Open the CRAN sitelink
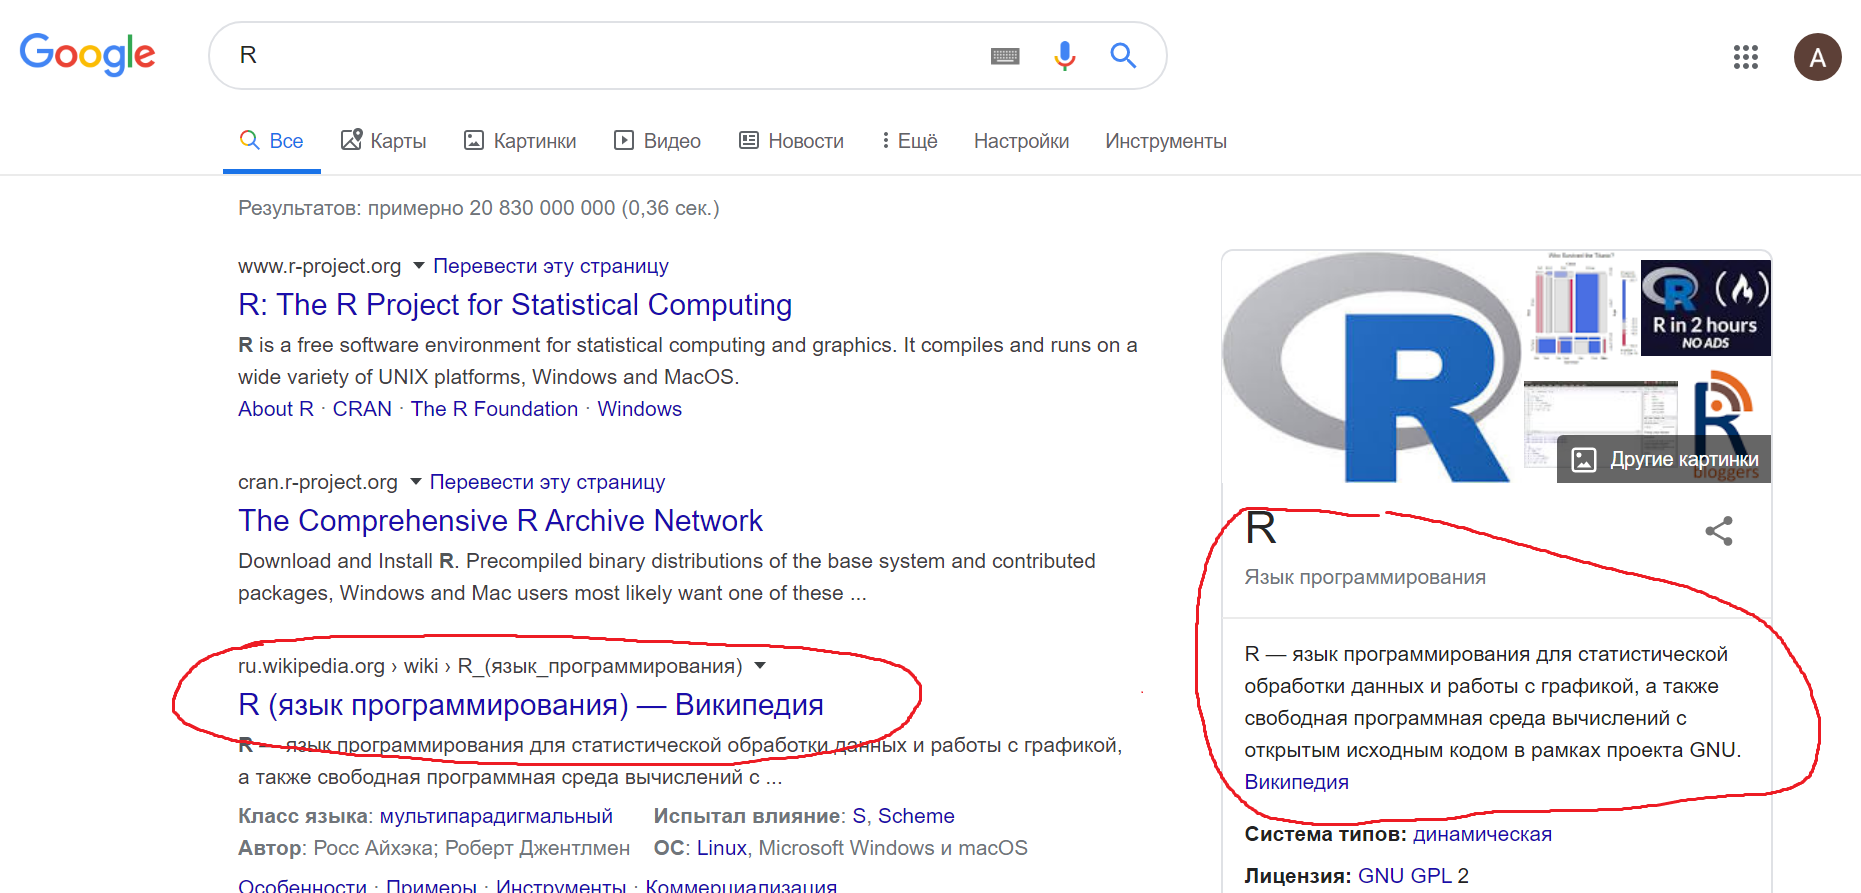1861x893 pixels. click(362, 409)
